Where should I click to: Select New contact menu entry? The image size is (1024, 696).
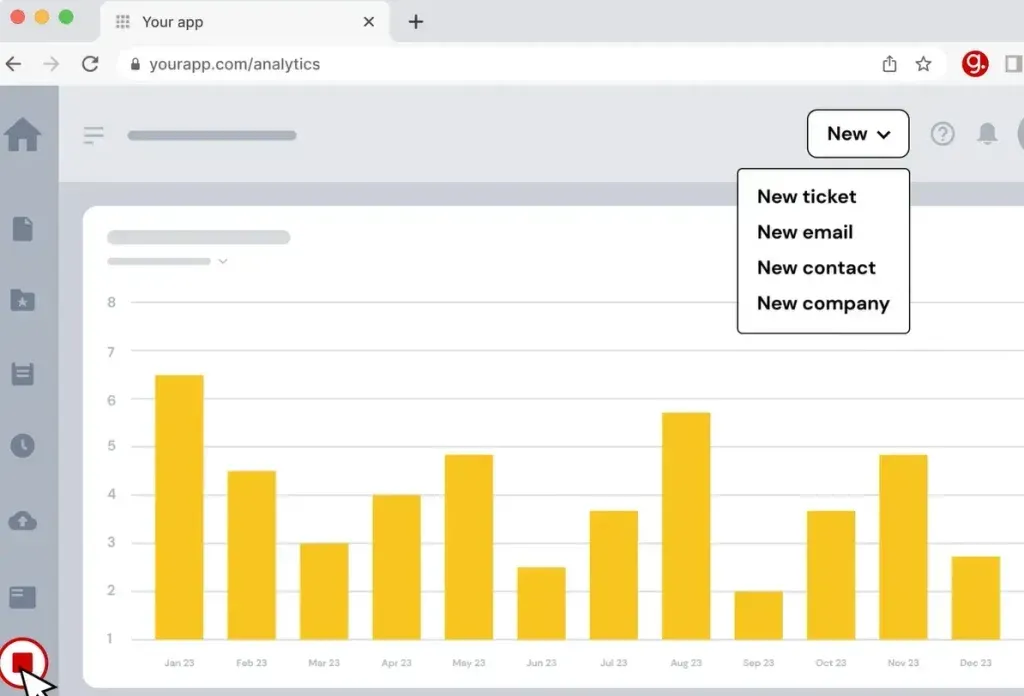tap(816, 268)
